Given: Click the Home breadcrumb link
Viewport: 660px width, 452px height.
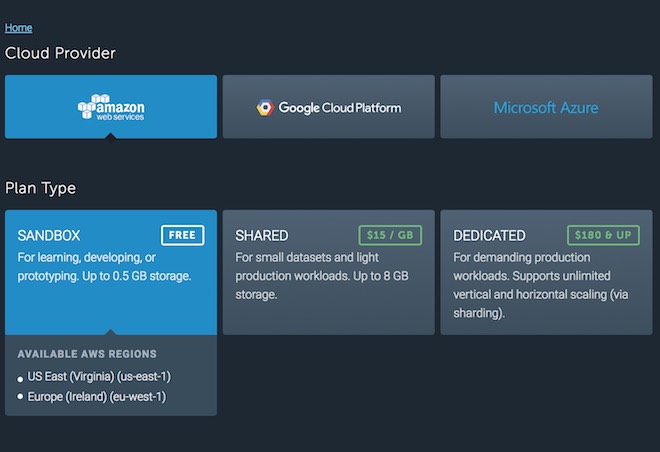Looking at the screenshot, I should pos(18,28).
